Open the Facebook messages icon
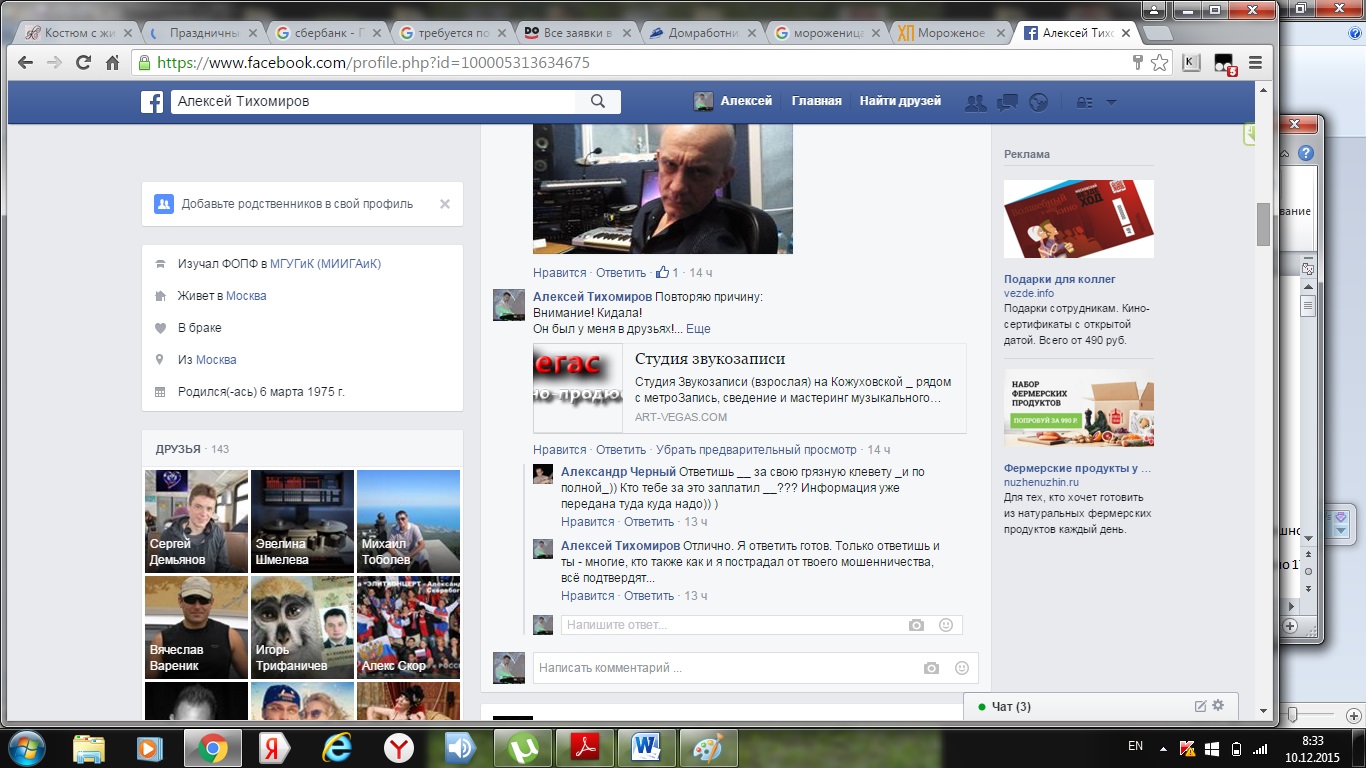Viewport: 1366px width, 768px height. (1007, 102)
